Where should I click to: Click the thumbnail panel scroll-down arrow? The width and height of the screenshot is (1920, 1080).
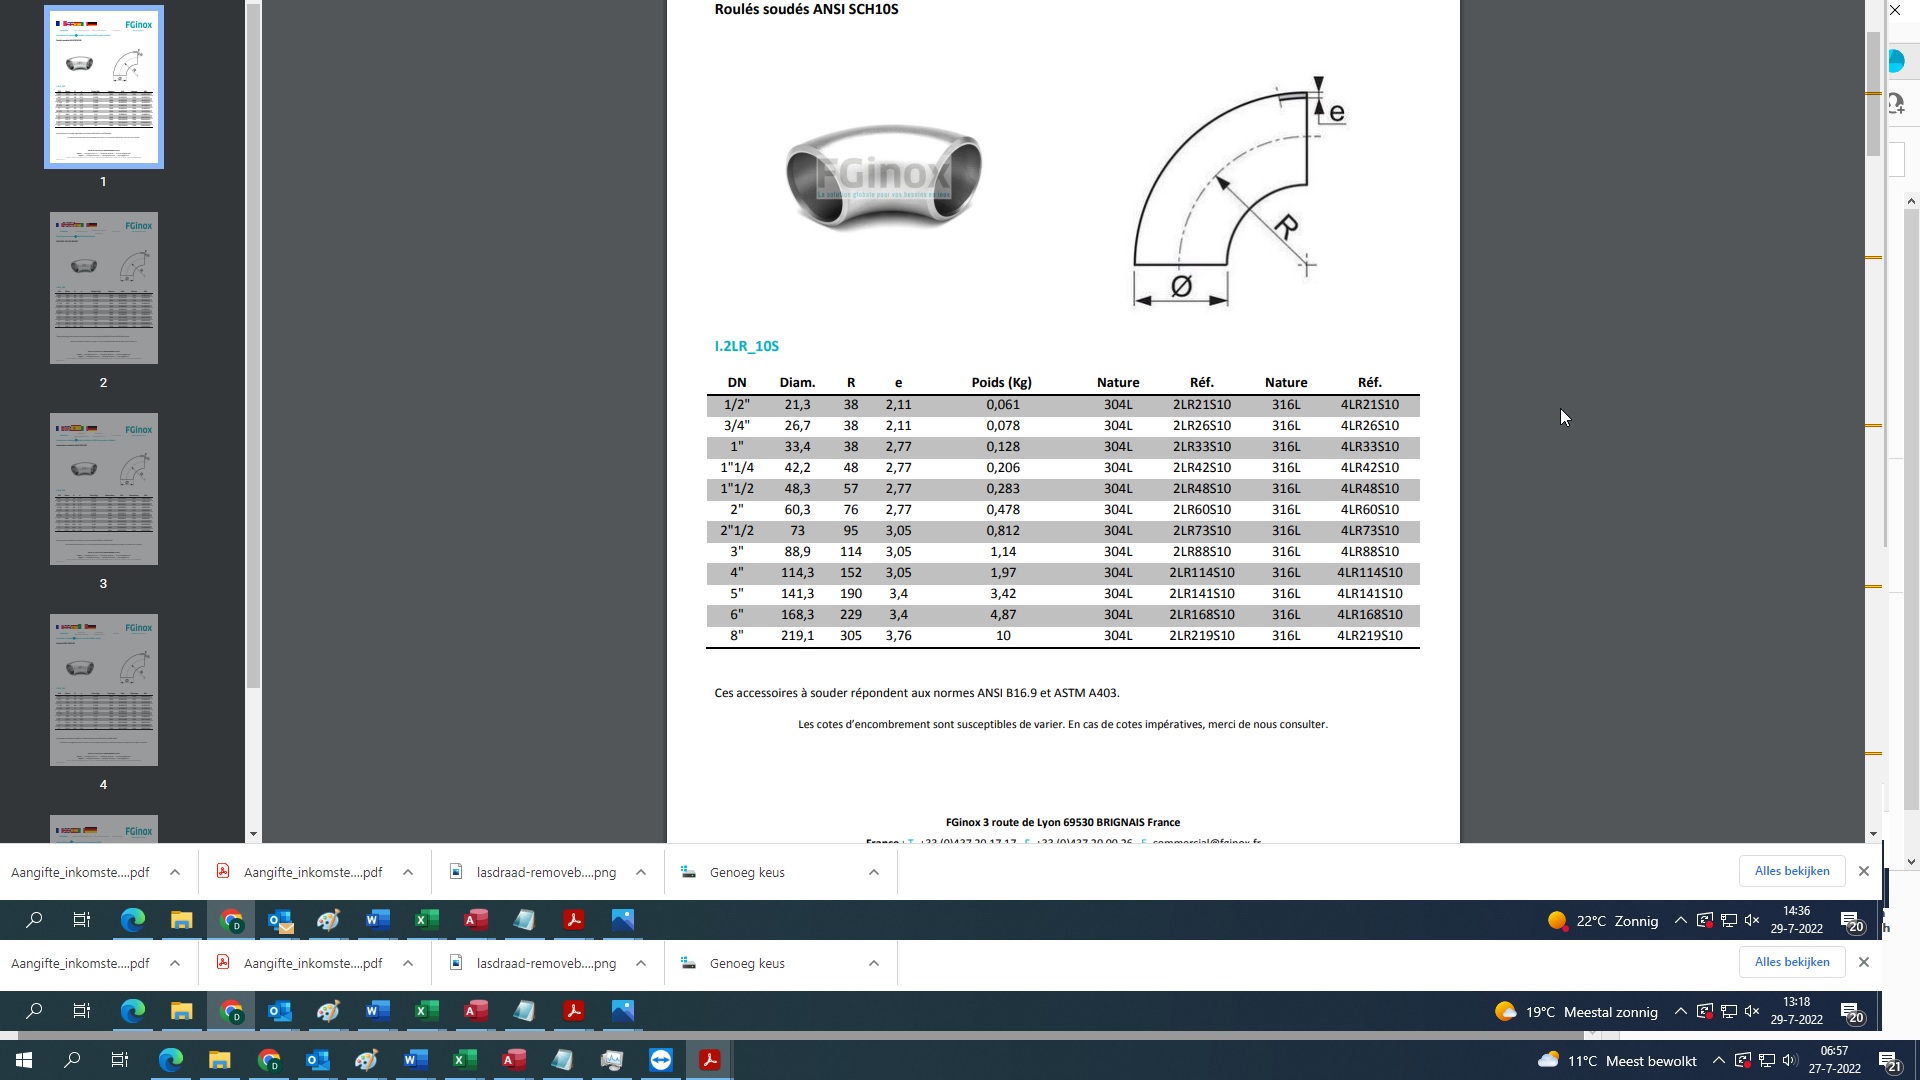(x=254, y=834)
